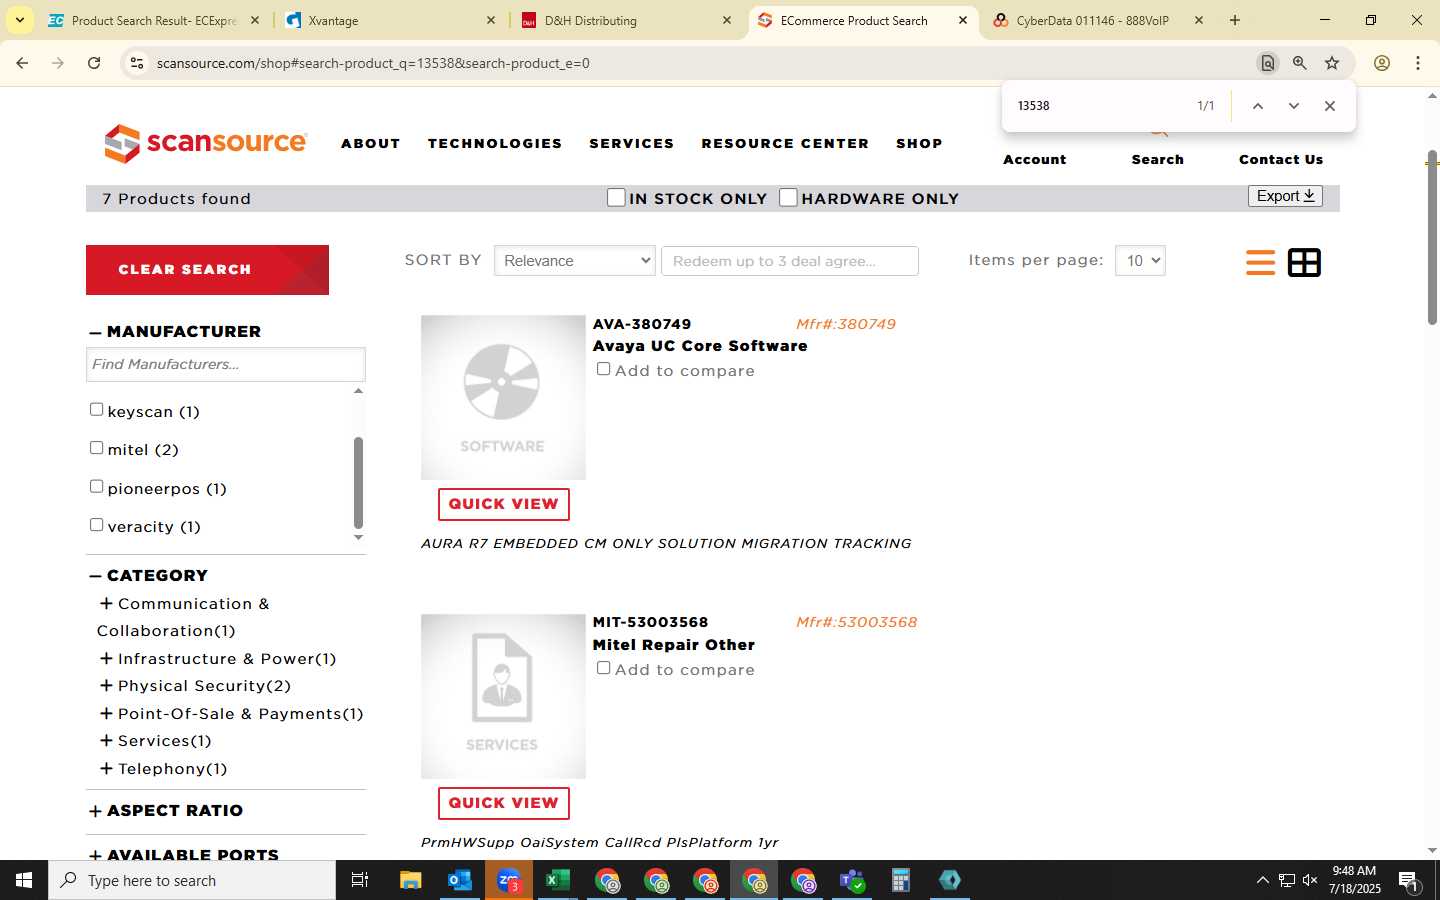This screenshot has height=900, width=1440.
Task: Tick Add to compare for Mitel Repair Other
Action: (x=603, y=668)
